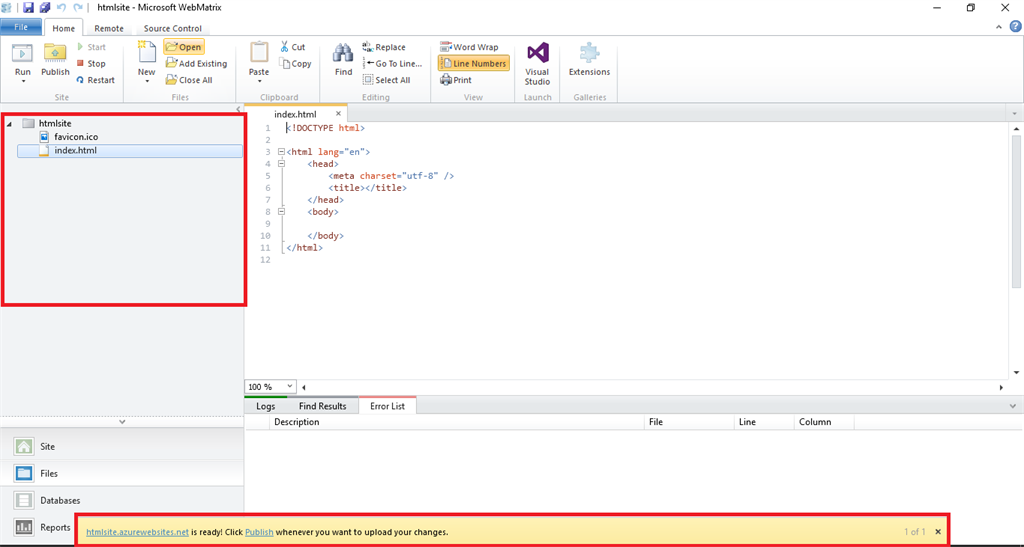Image resolution: width=1024 pixels, height=547 pixels.
Task: Open the Paste options dropdown arrow
Action: coord(259,82)
